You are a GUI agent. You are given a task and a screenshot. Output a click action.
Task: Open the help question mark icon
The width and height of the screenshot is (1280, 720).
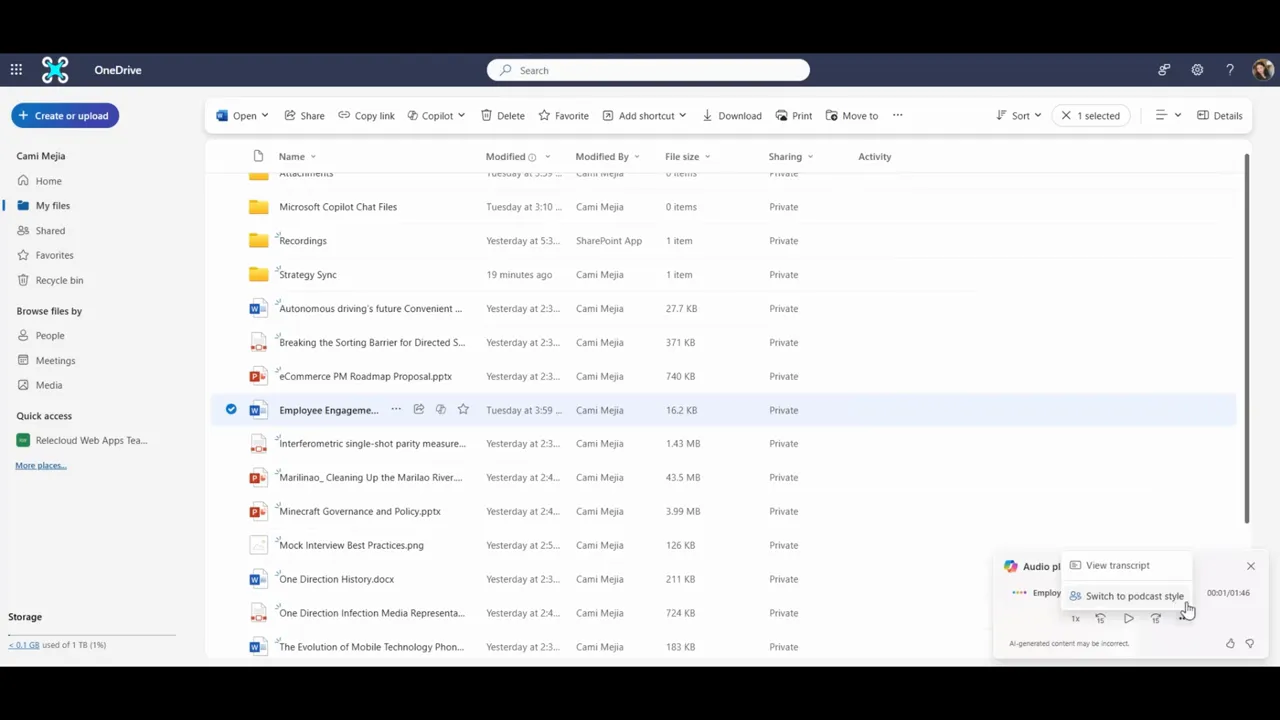pyautogui.click(x=1230, y=70)
